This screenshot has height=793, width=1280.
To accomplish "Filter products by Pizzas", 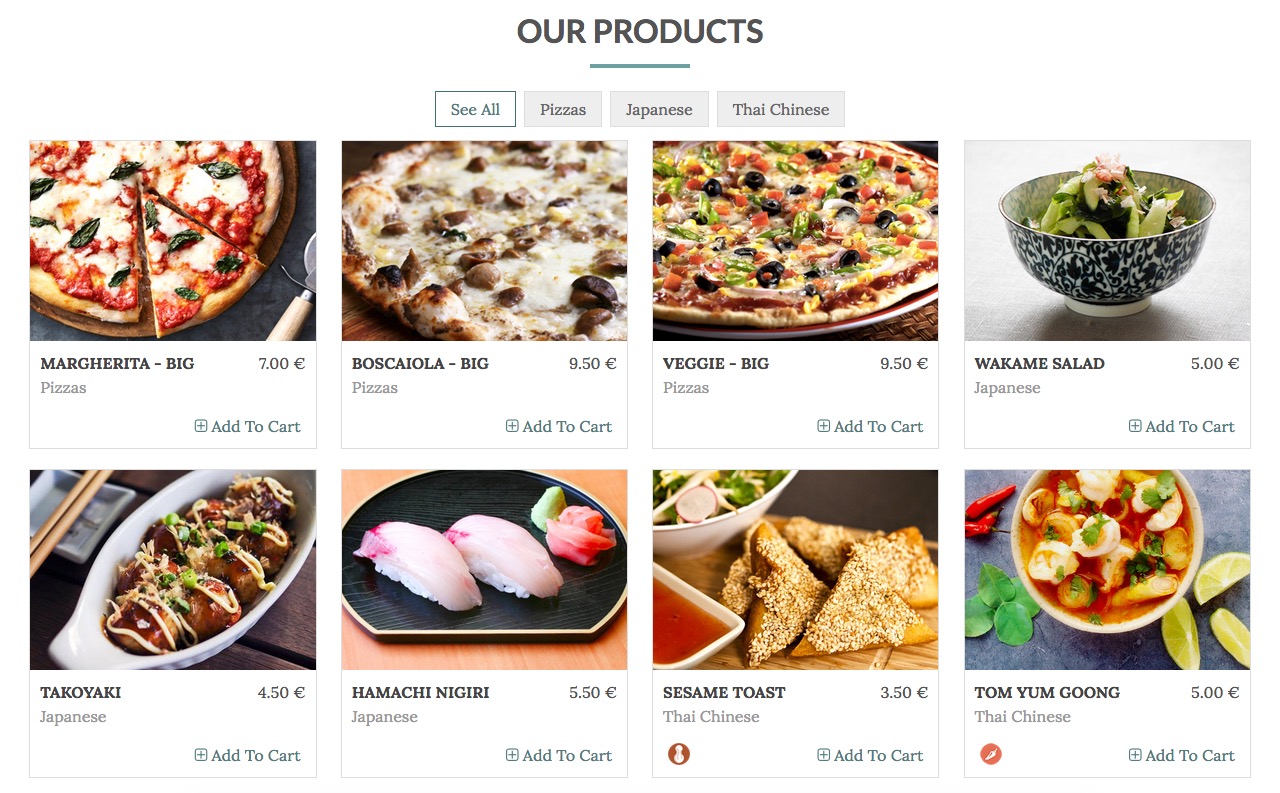I will pos(563,109).
